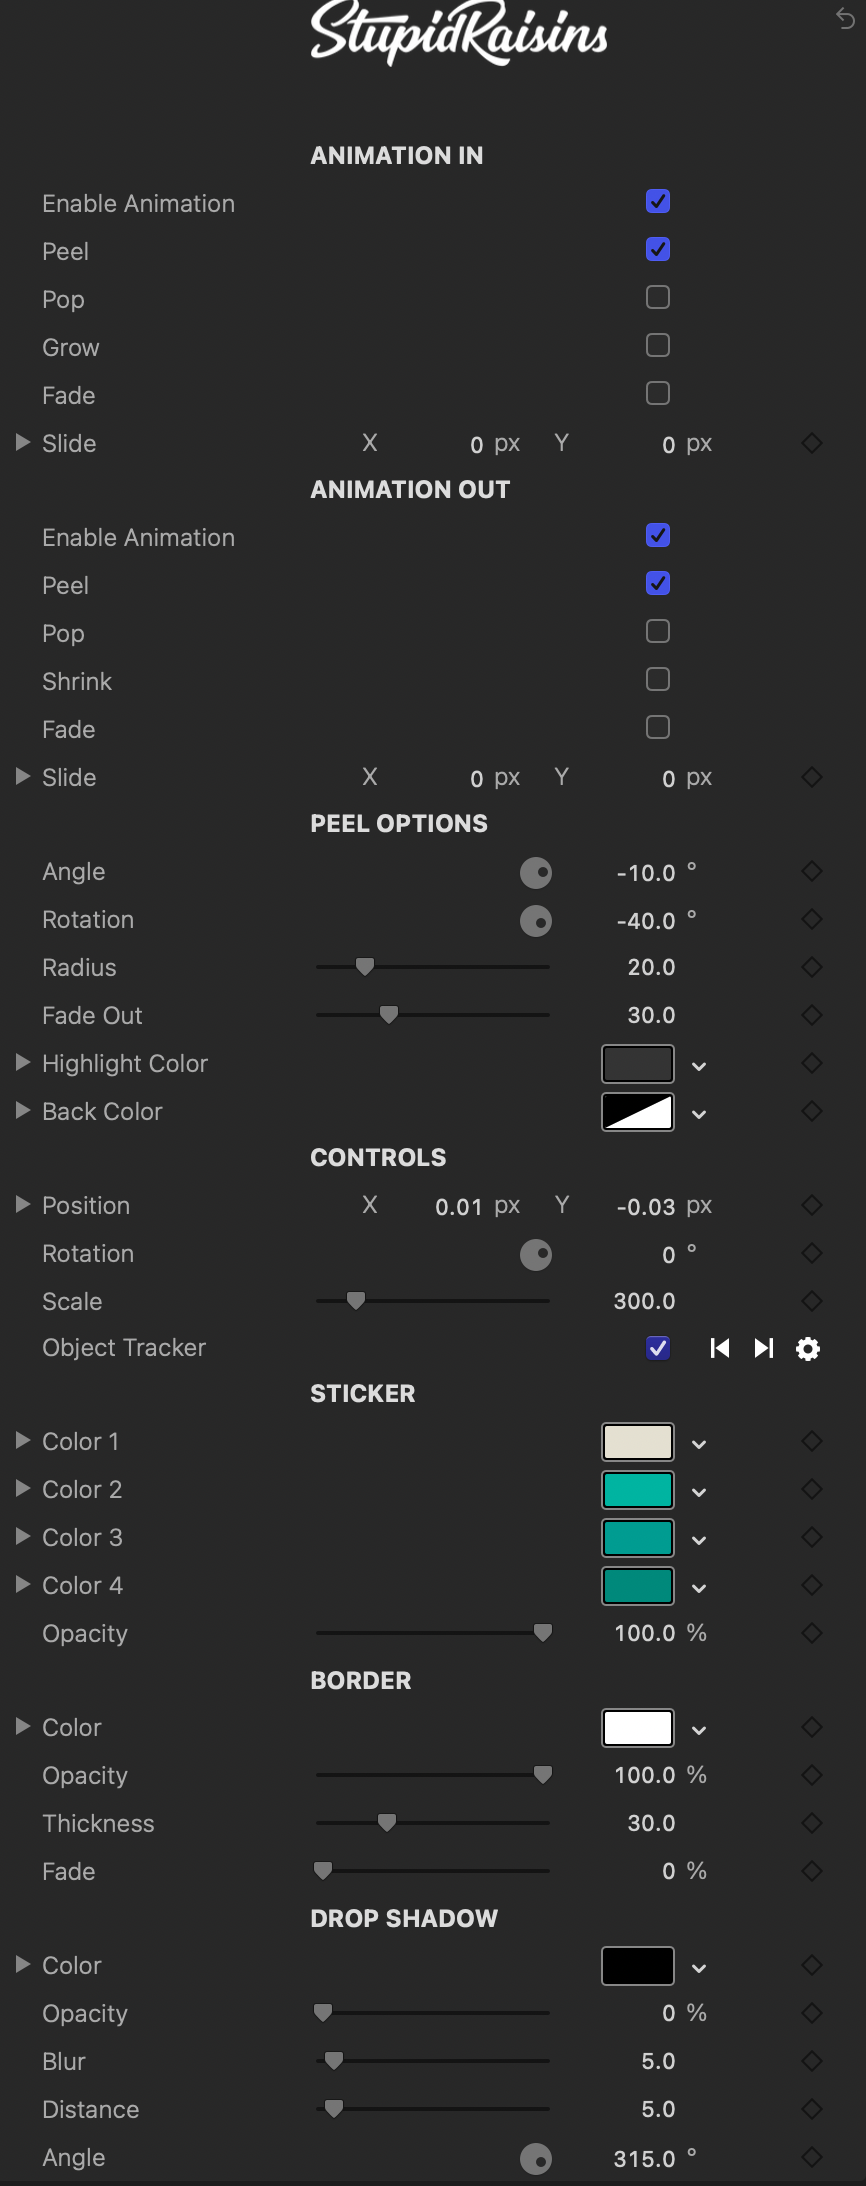This screenshot has height=2186, width=866.
Task: Jump to previous frame in Object Tracker
Action: [x=719, y=1349]
